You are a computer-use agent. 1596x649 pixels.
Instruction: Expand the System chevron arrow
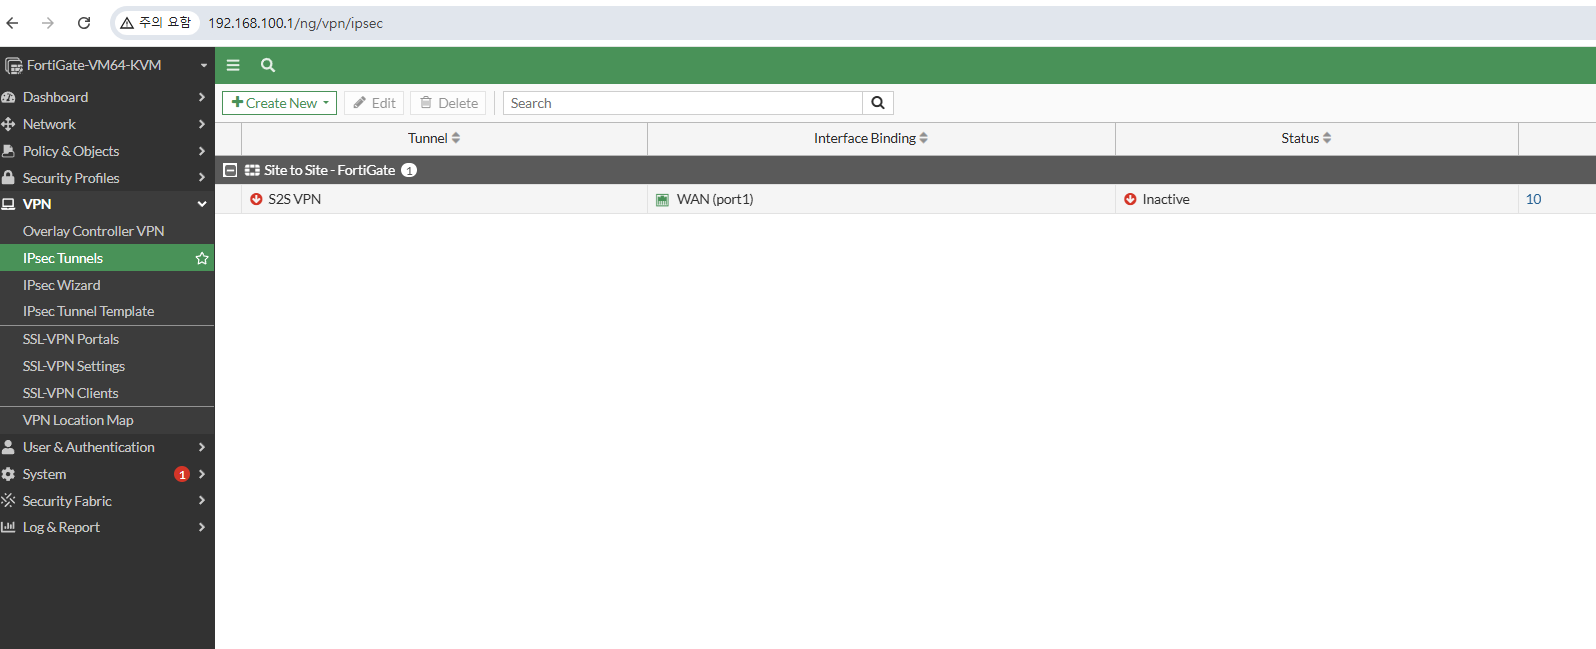(202, 474)
